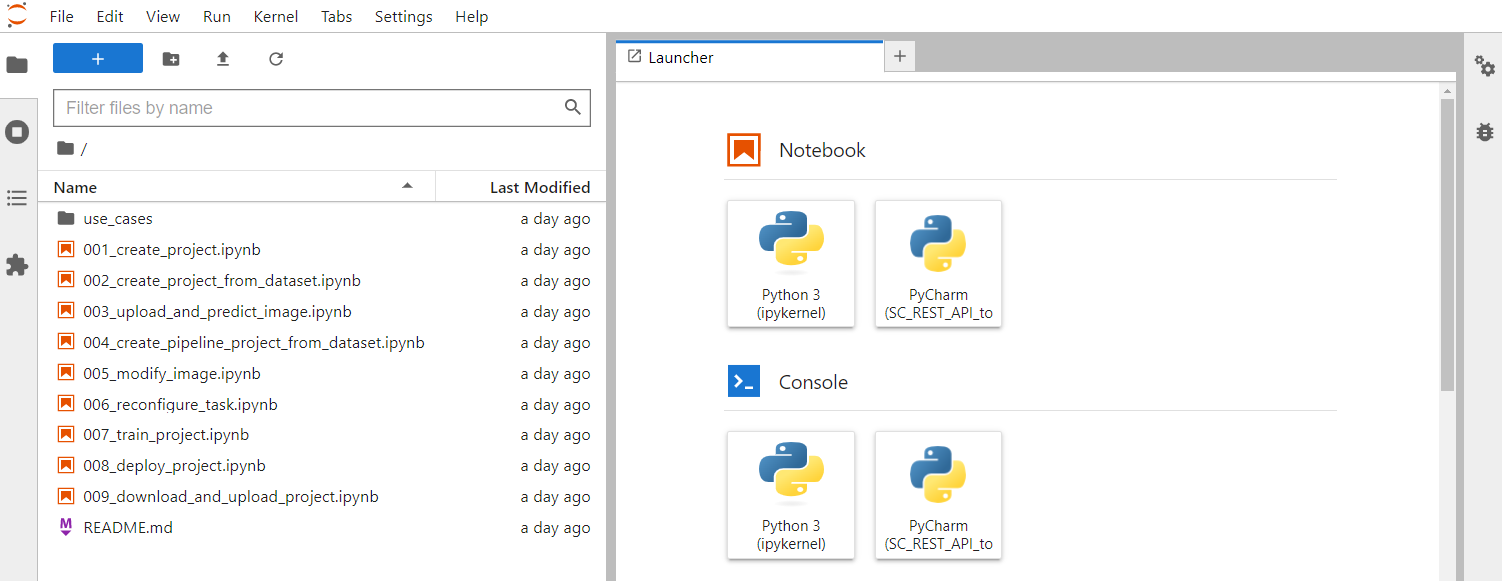This screenshot has height=581, width=1502.
Task: Launch PyCharm kernel notebook
Action: click(x=938, y=264)
